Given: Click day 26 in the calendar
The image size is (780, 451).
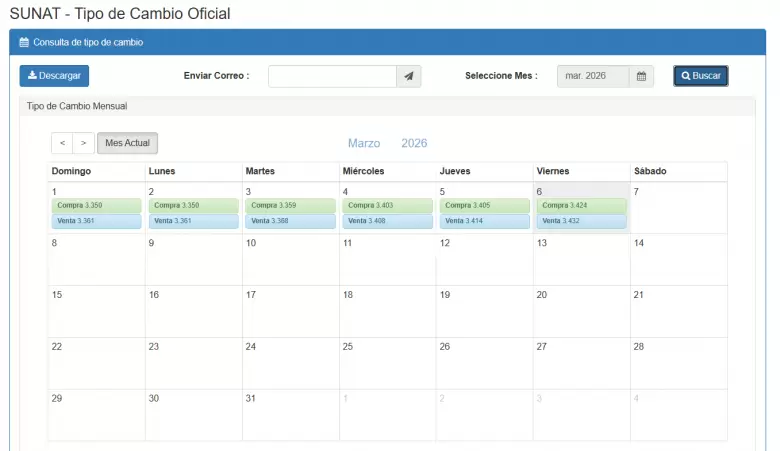Looking at the screenshot, I should pyautogui.click(x=445, y=347).
